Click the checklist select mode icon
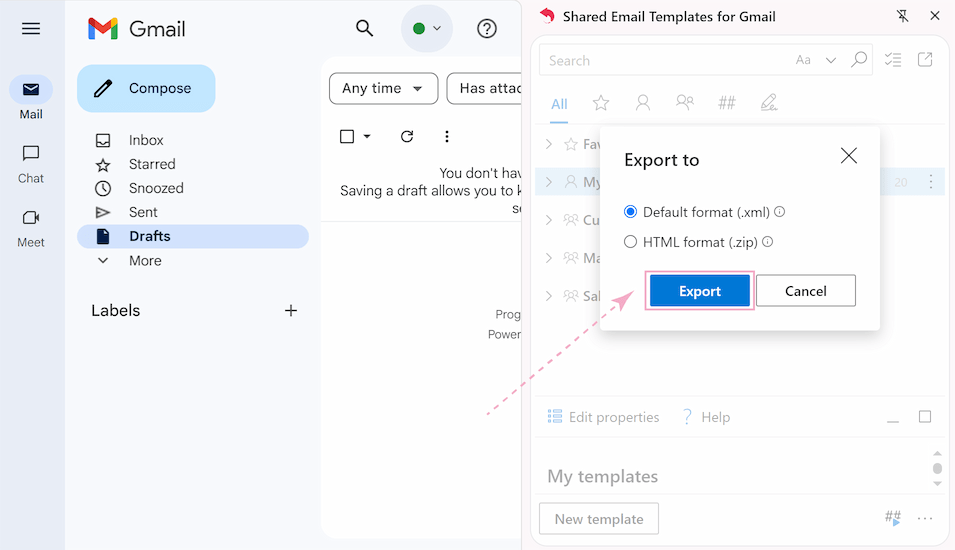The width and height of the screenshot is (955, 550). point(893,60)
